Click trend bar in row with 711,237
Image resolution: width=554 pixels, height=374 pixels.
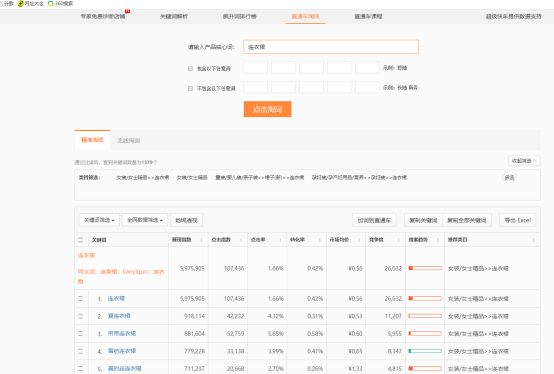pos(425,368)
